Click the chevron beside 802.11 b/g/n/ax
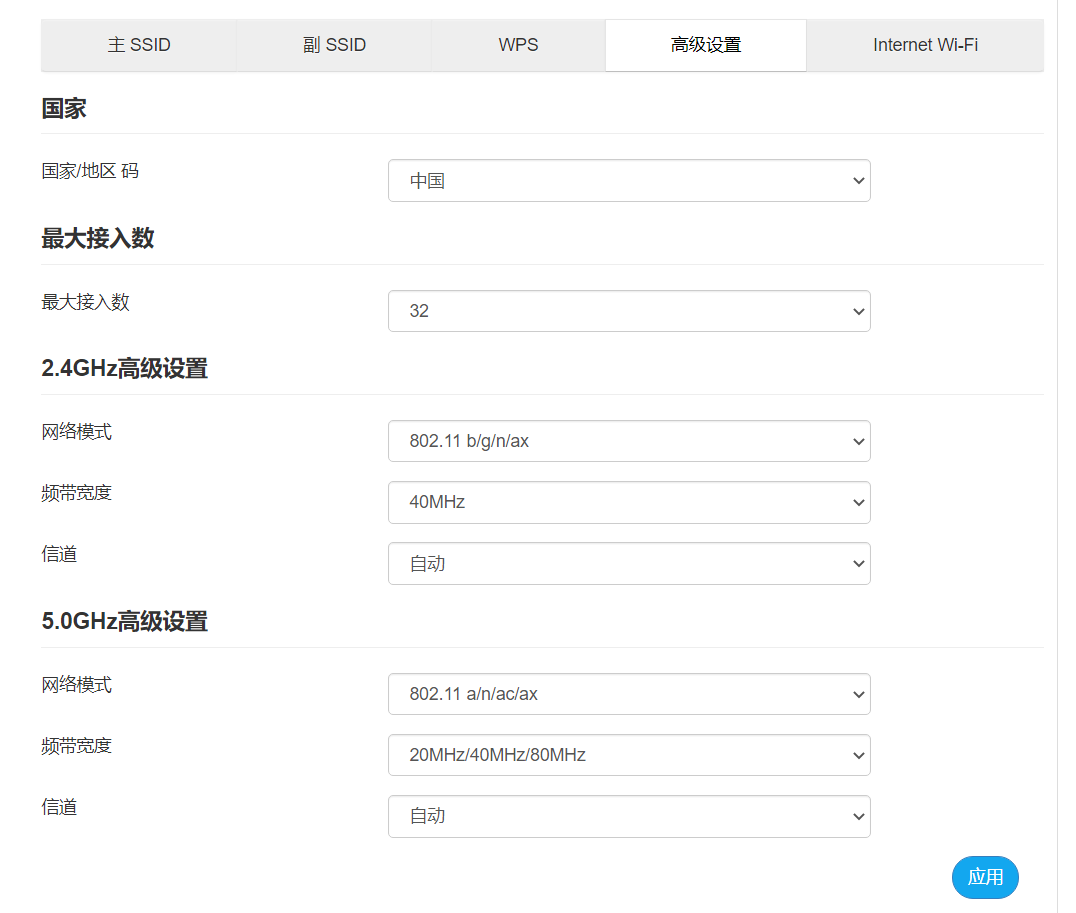This screenshot has width=1076, height=913. (x=857, y=441)
